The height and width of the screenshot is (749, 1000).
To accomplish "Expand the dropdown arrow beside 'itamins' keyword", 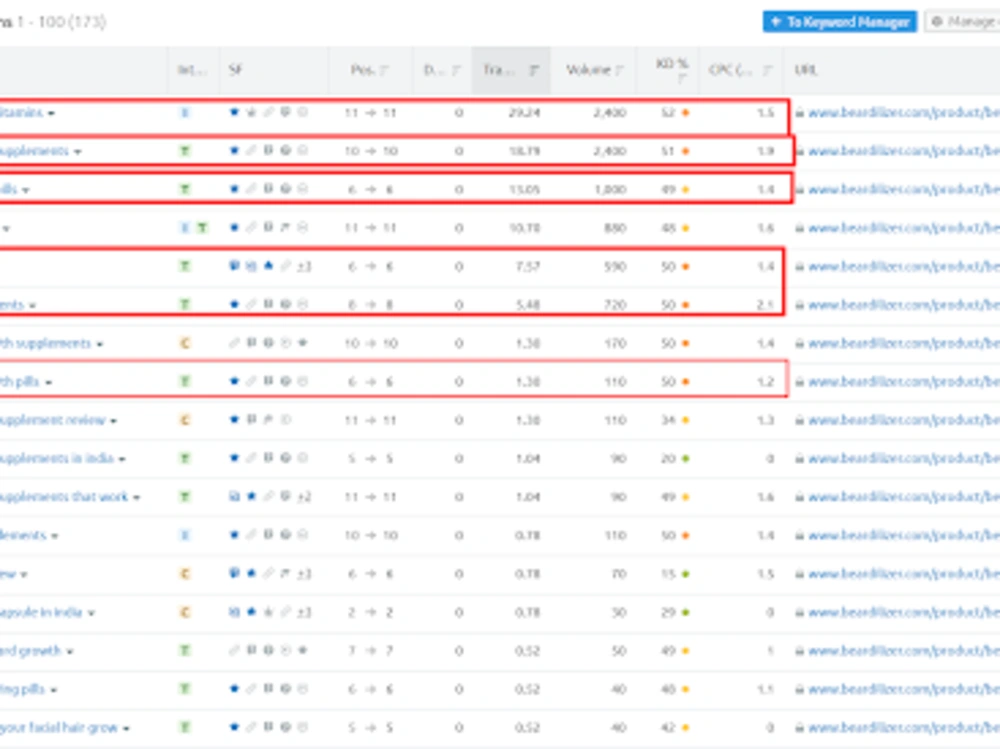I will point(51,114).
